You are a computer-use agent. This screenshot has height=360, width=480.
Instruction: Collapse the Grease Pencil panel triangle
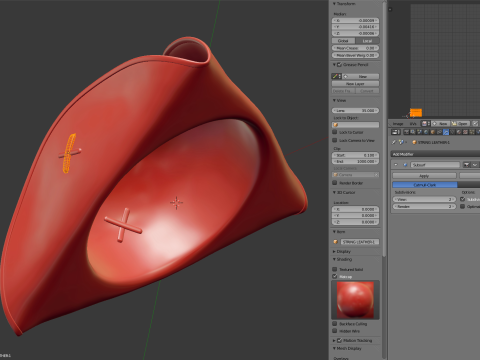click(x=334, y=65)
